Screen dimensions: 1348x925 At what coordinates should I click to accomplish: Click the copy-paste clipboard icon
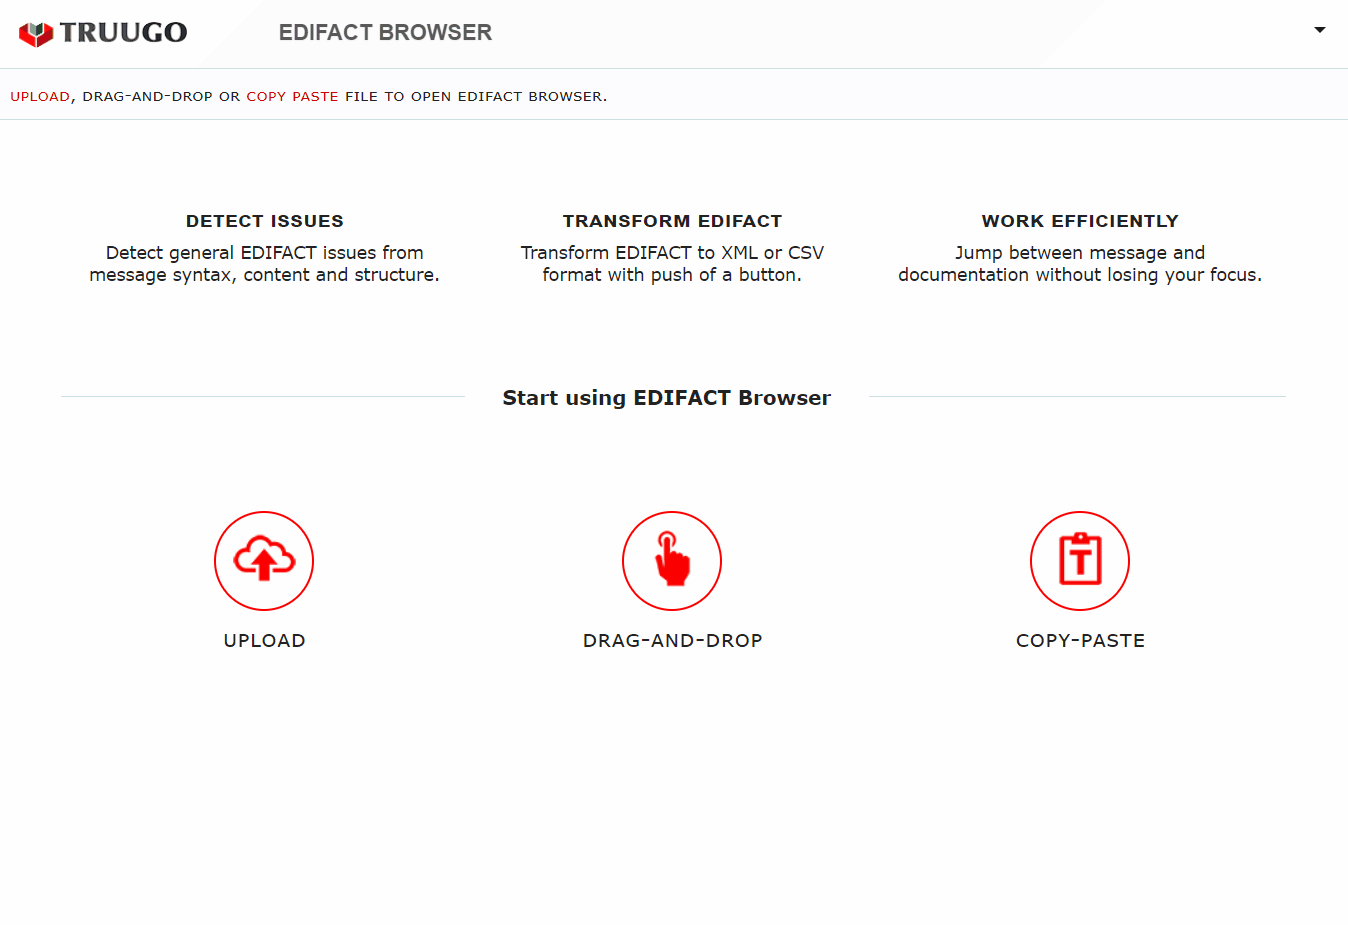tap(1080, 561)
